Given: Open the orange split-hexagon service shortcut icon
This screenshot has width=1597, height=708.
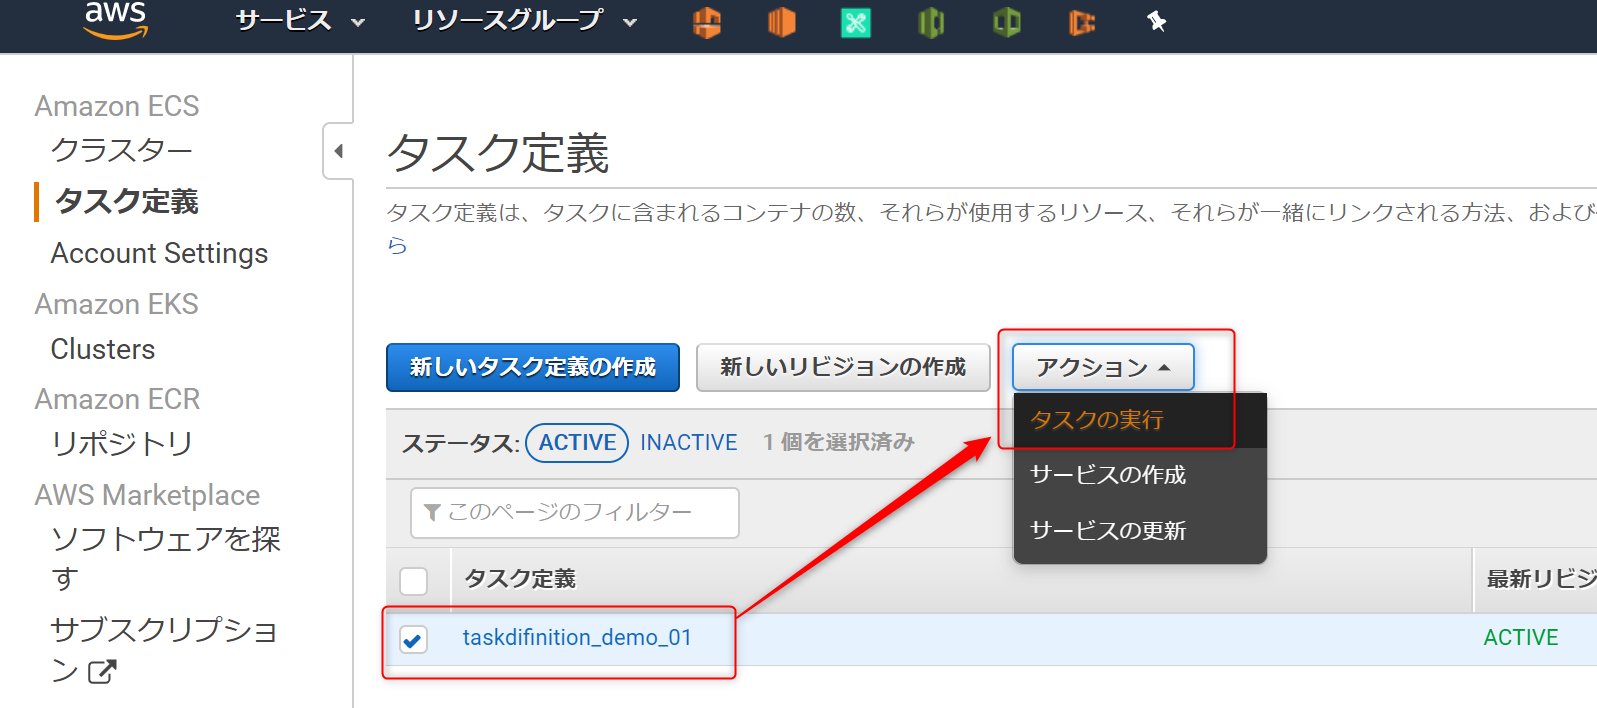Looking at the screenshot, I should pos(707,22).
